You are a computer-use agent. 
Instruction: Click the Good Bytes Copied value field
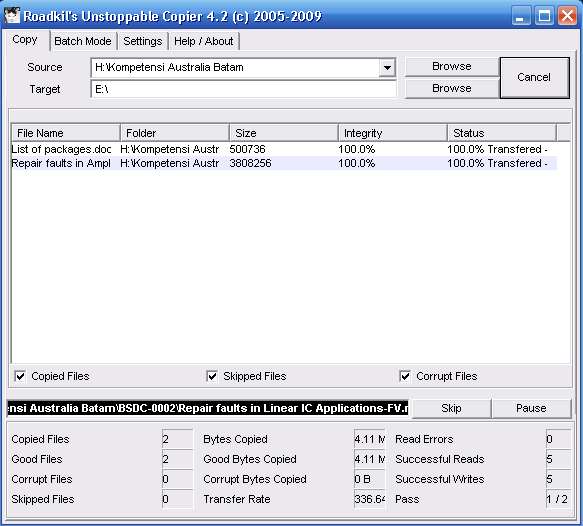point(370,459)
